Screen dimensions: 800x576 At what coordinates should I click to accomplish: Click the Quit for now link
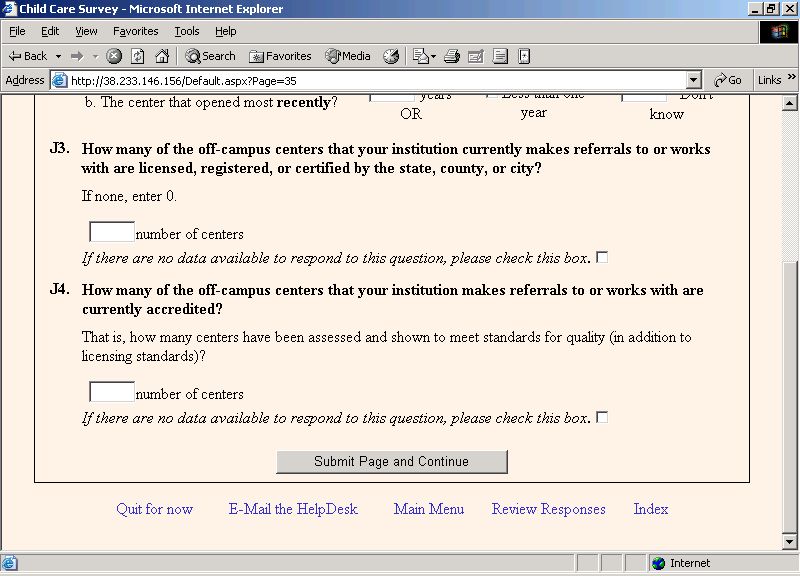(155, 509)
